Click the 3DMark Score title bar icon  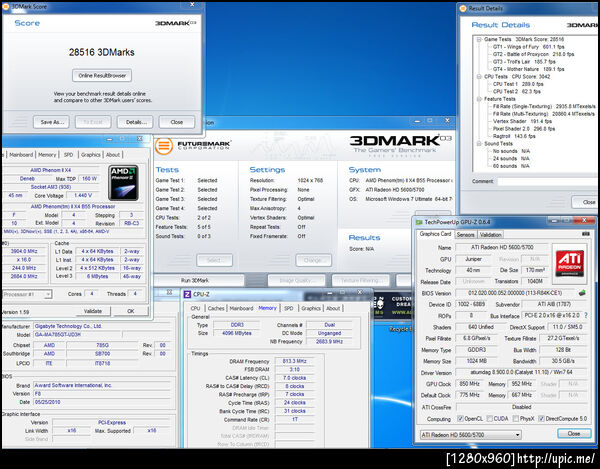(x=5, y=7)
